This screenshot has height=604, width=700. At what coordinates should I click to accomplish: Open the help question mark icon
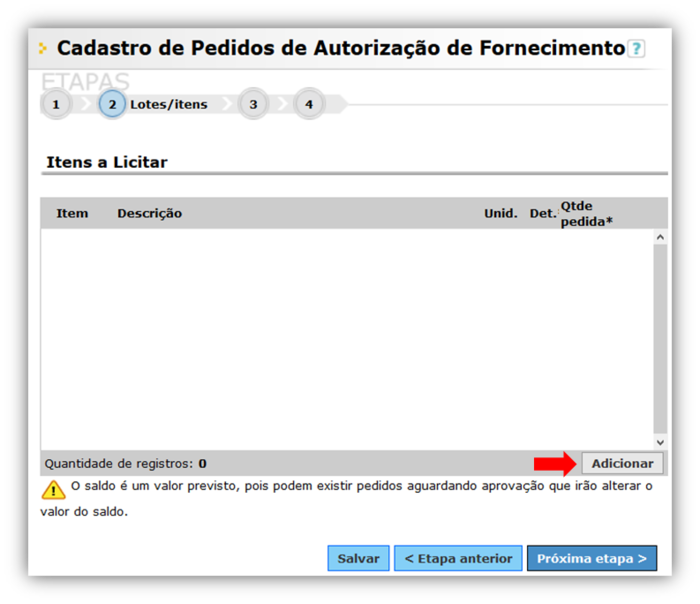(x=636, y=49)
